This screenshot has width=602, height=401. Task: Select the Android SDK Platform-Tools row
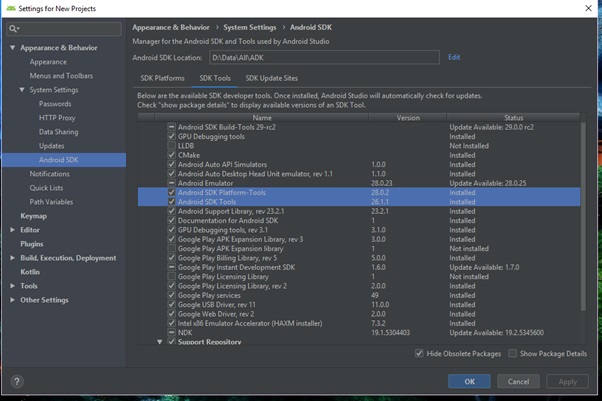point(359,192)
